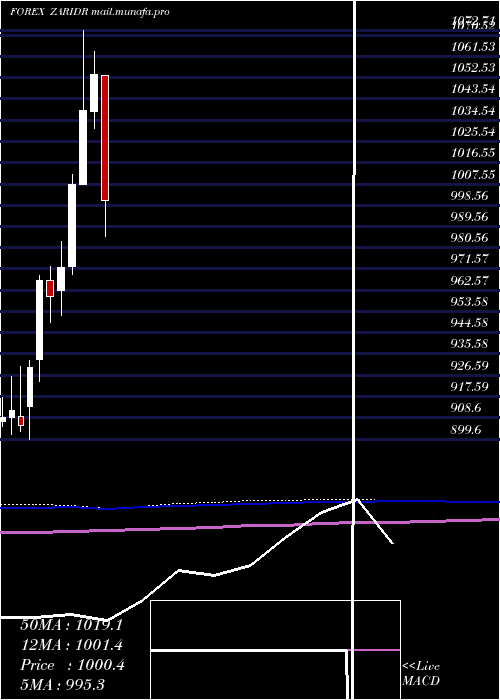
Task: Select the 1052.53 price axis label
Action: [x=473, y=67]
